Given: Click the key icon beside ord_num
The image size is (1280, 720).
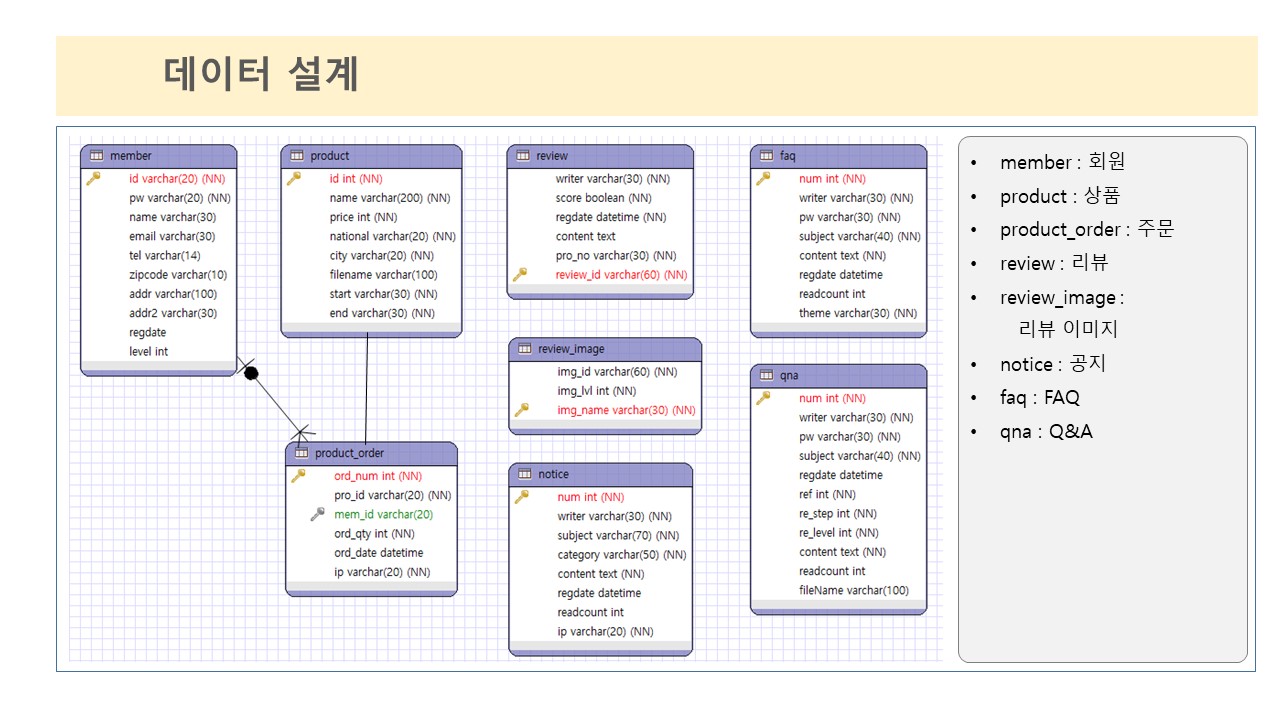Looking at the screenshot, I should (298, 476).
